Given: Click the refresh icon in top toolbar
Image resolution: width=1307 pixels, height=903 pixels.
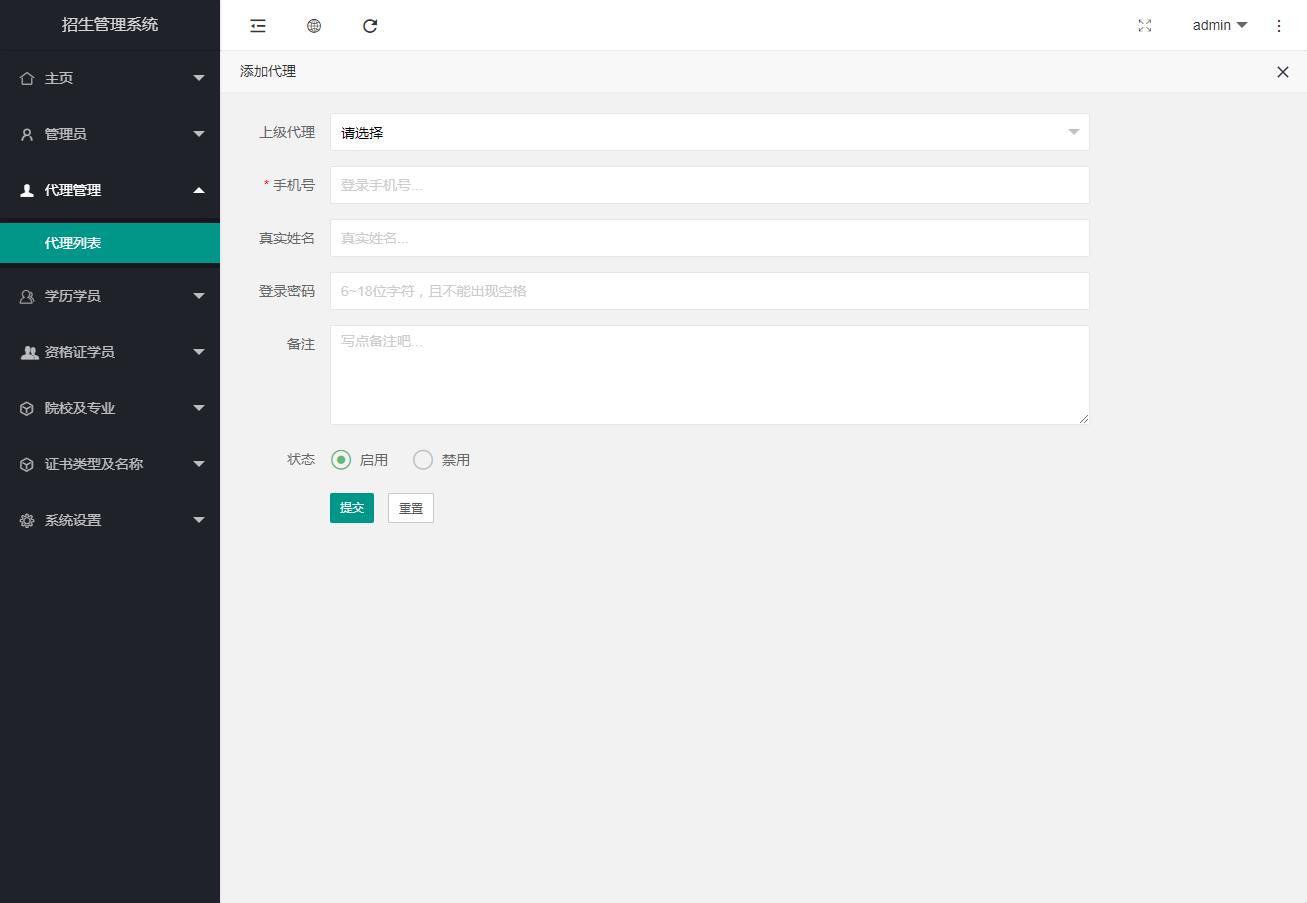Looking at the screenshot, I should [x=370, y=26].
